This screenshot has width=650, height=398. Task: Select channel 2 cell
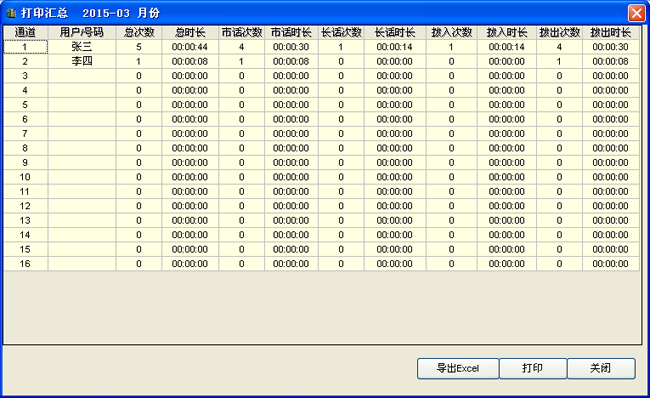(x=25, y=61)
